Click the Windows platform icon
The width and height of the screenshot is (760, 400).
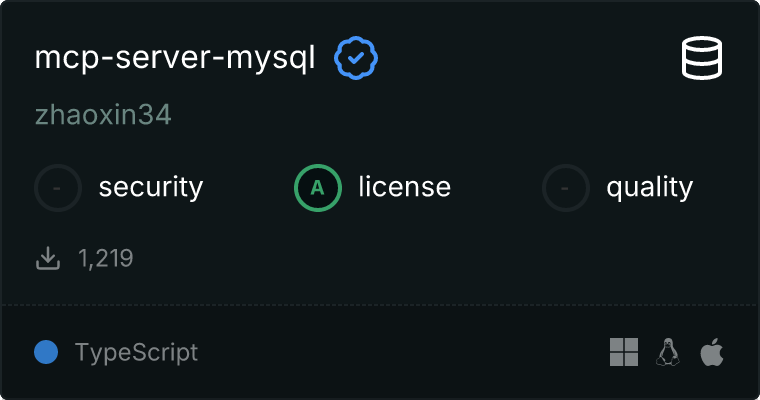click(x=624, y=352)
